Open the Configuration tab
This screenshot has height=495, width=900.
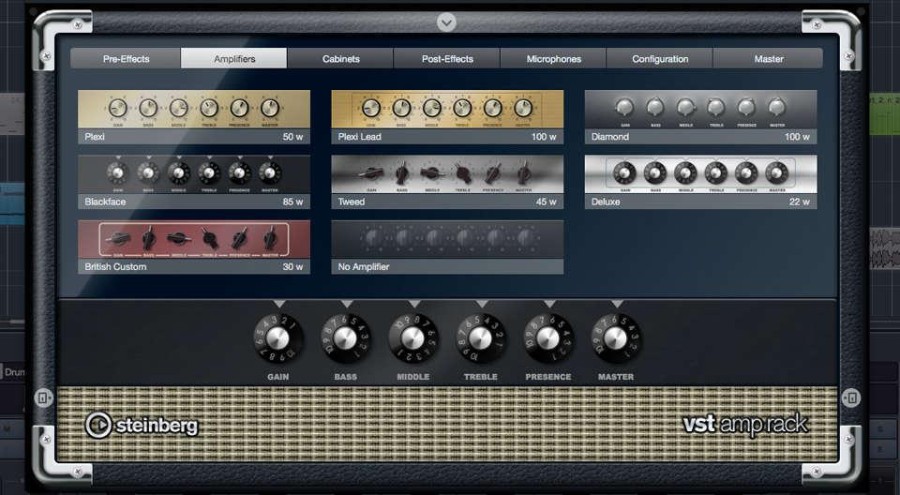pyautogui.click(x=660, y=59)
